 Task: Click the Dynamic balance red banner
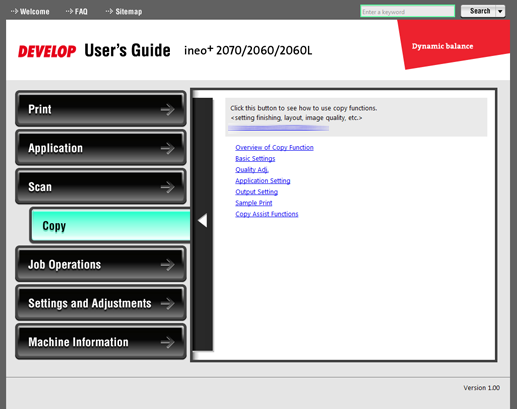coord(454,44)
